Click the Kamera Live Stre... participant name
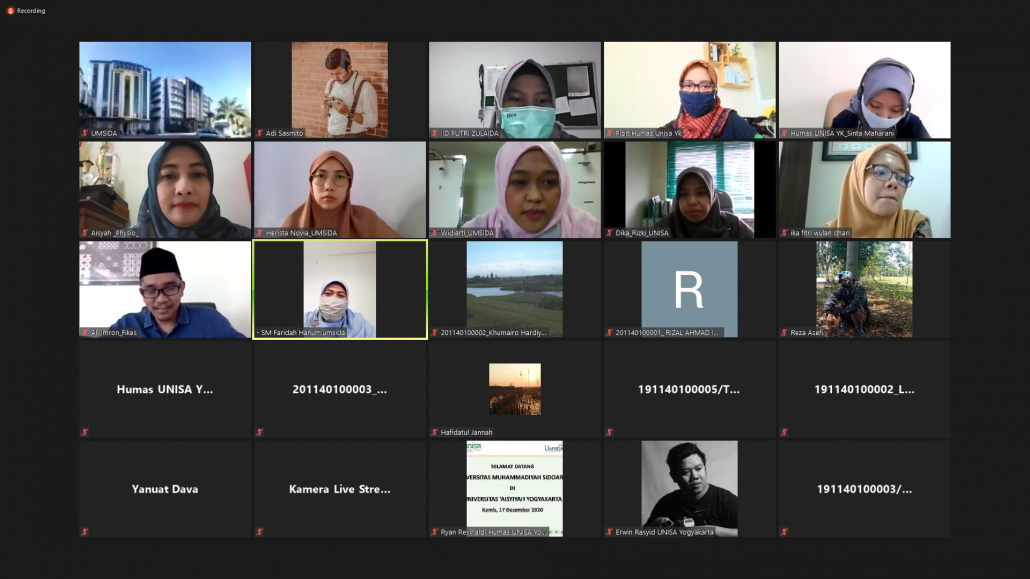 pyautogui.click(x=340, y=490)
